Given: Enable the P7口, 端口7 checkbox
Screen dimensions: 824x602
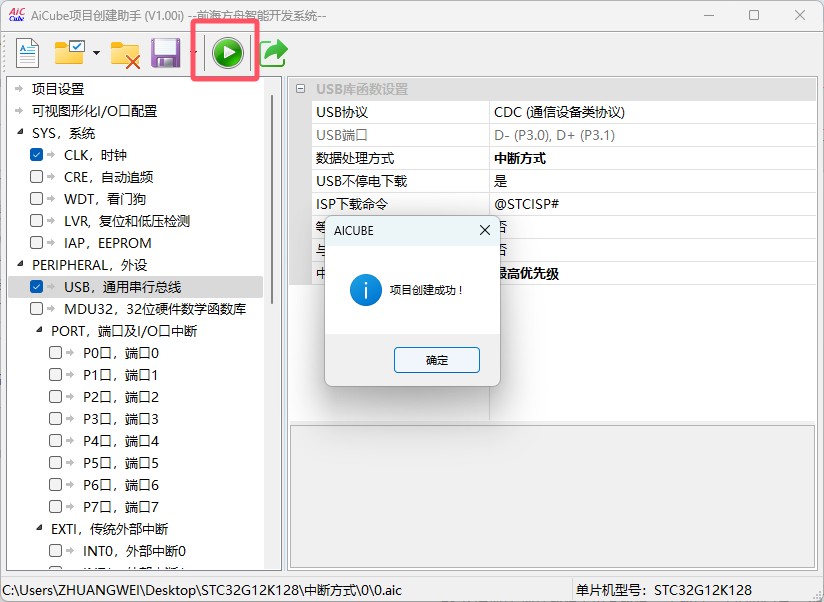Looking at the screenshot, I should click(55, 507).
